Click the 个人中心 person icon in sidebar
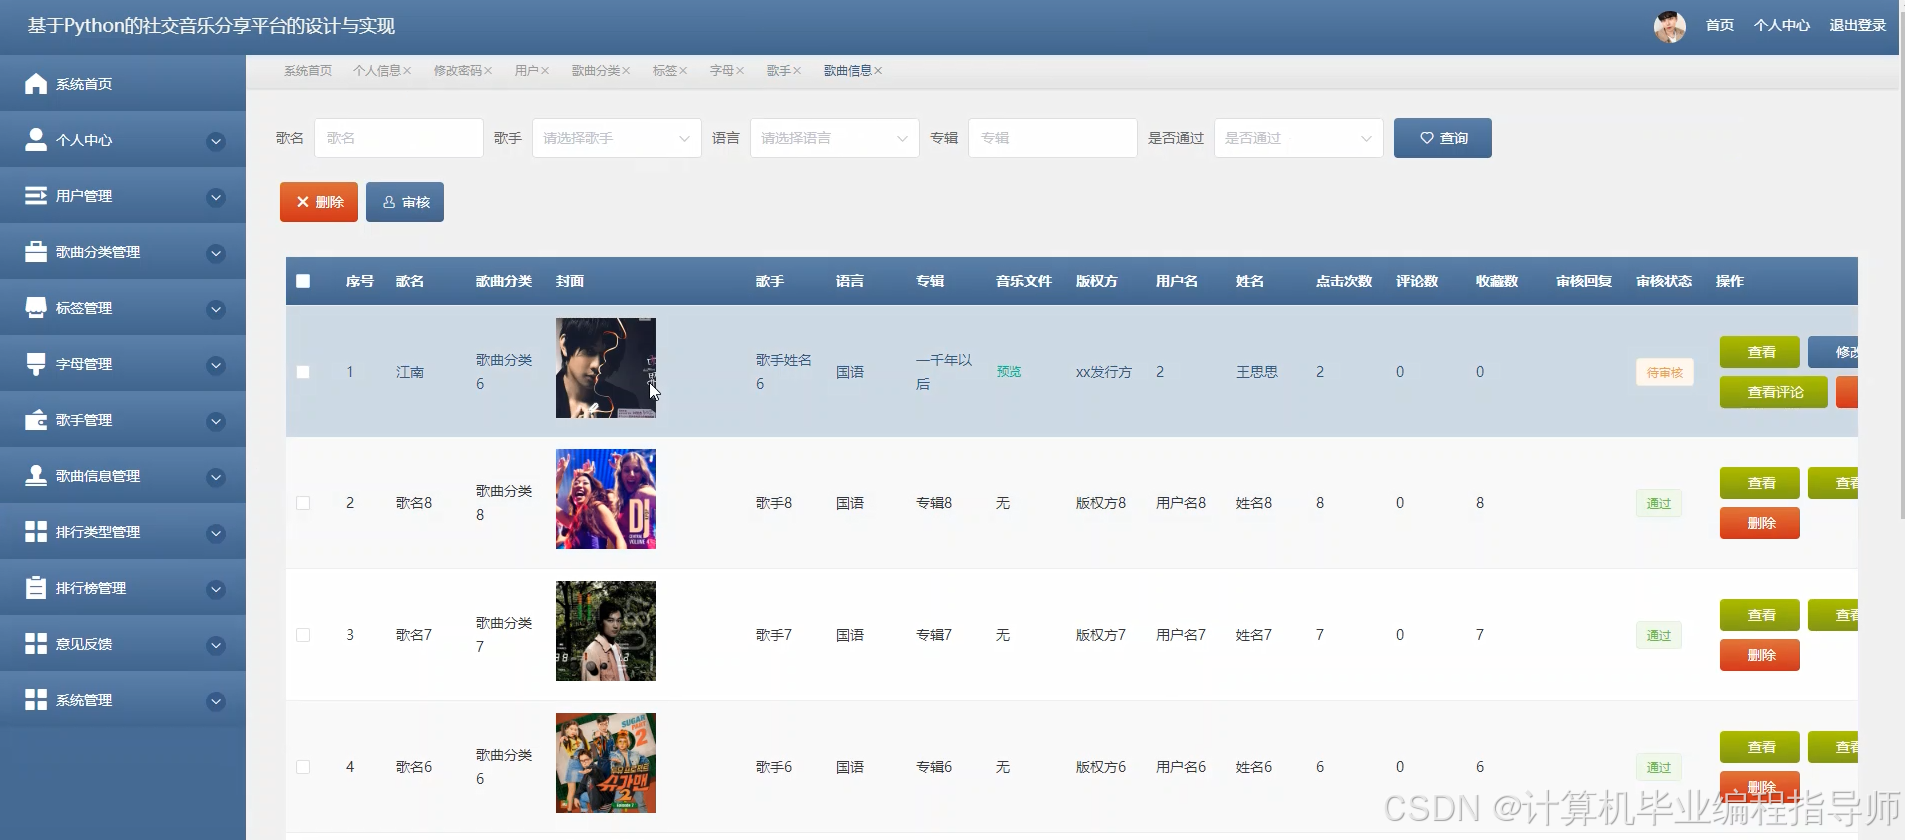The height and width of the screenshot is (840, 1905). 36,140
